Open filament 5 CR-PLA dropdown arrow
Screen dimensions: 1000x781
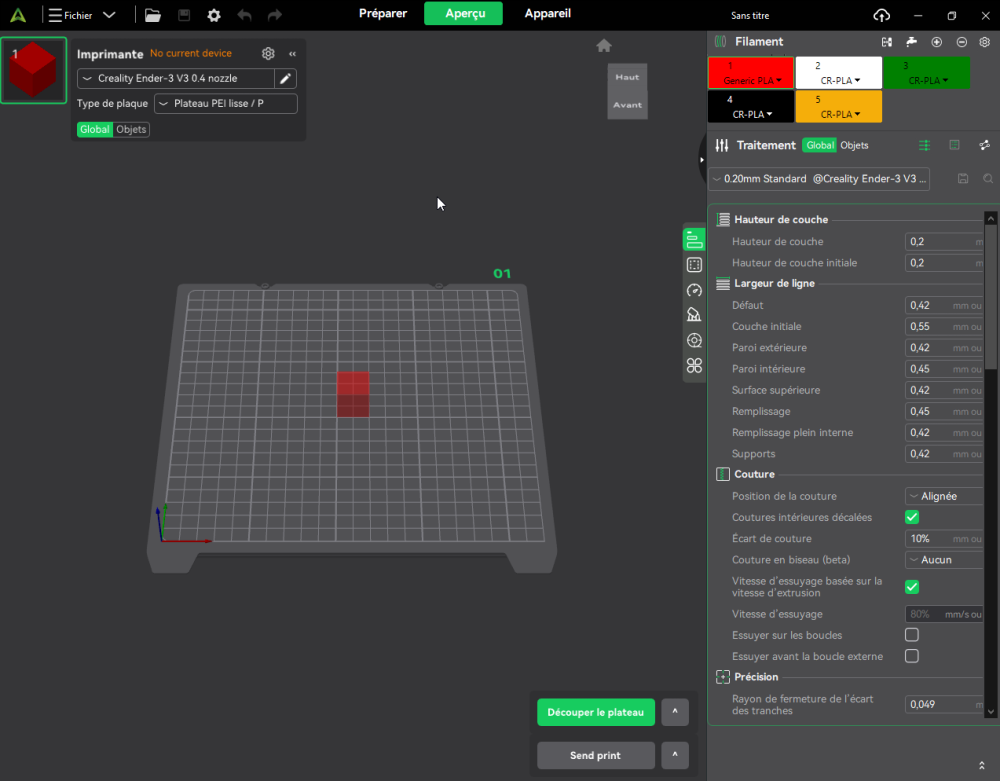point(858,115)
